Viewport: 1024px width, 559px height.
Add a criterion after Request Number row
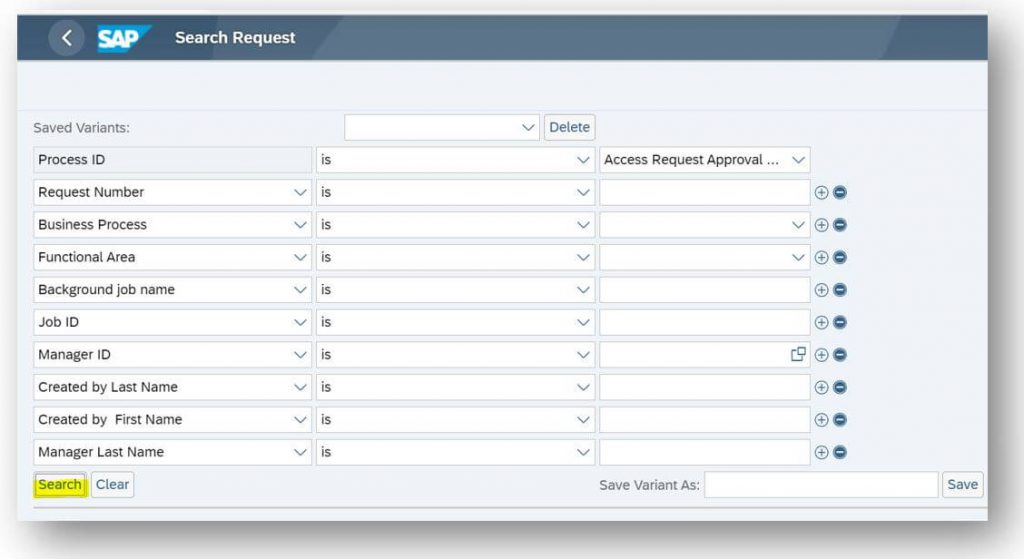click(821, 193)
